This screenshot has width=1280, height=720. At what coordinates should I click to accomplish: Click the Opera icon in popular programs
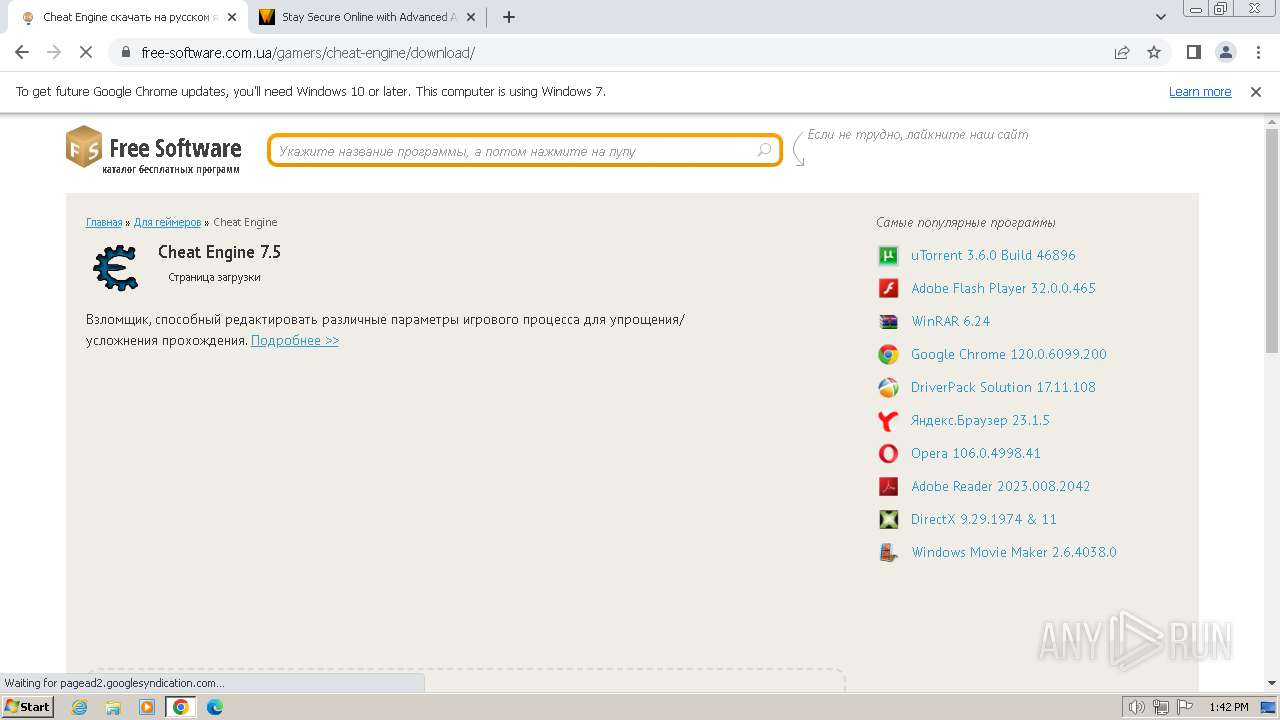pyautogui.click(x=888, y=454)
